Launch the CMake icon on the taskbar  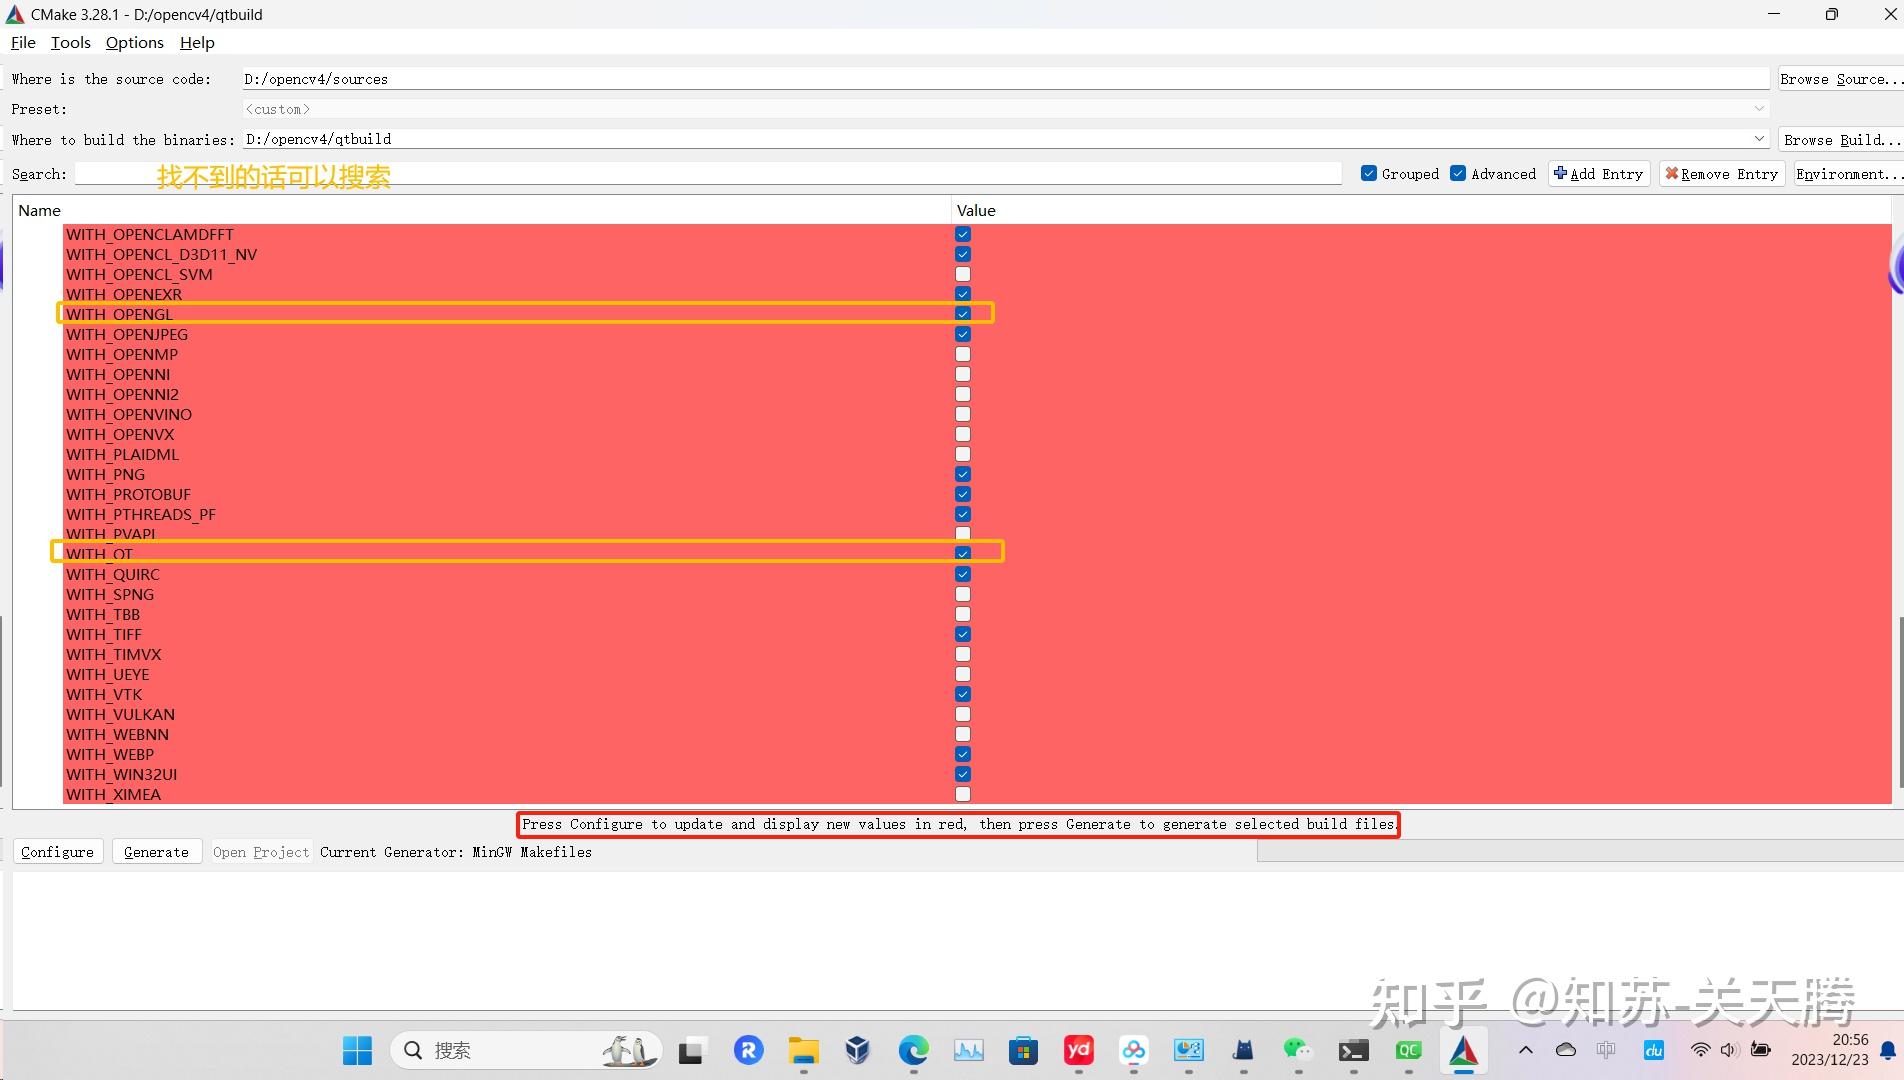[1464, 1050]
